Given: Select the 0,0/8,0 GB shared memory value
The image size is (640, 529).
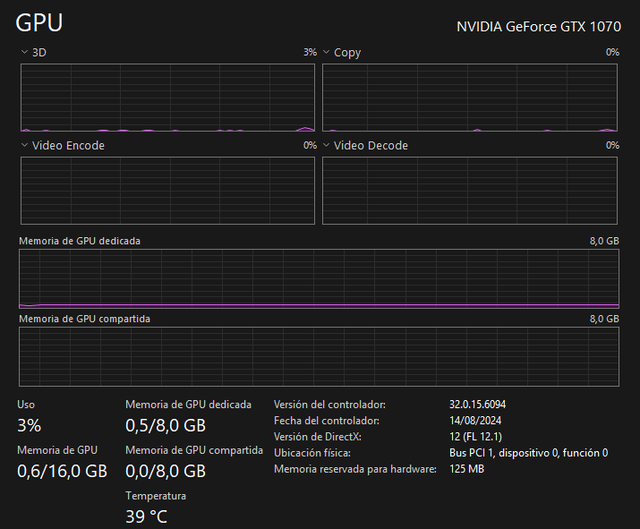Looking at the screenshot, I should (x=165, y=471).
